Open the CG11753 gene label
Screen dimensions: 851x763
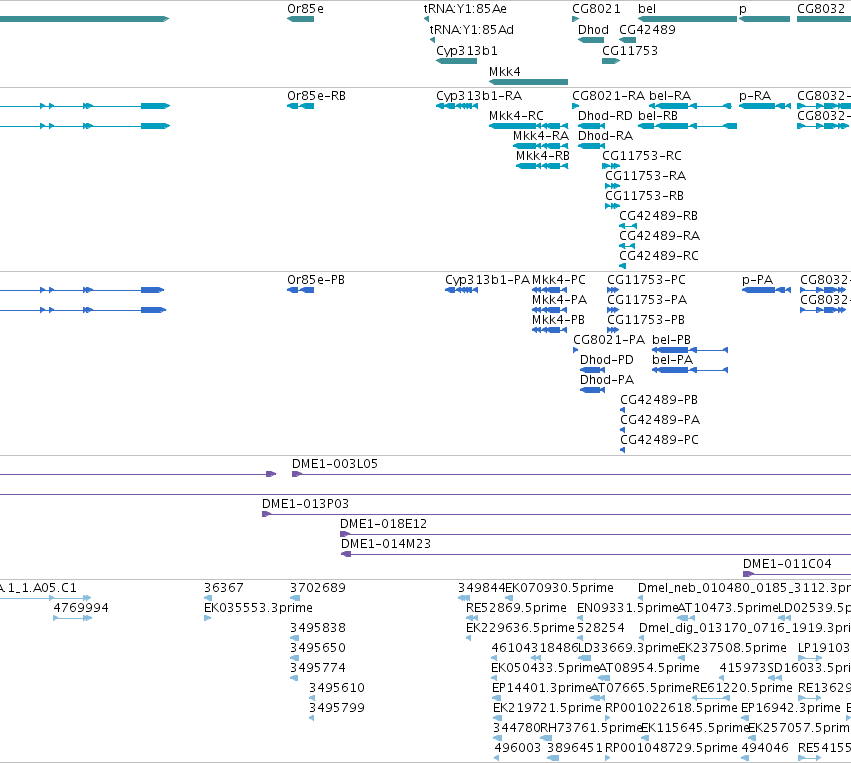pos(630,50)
